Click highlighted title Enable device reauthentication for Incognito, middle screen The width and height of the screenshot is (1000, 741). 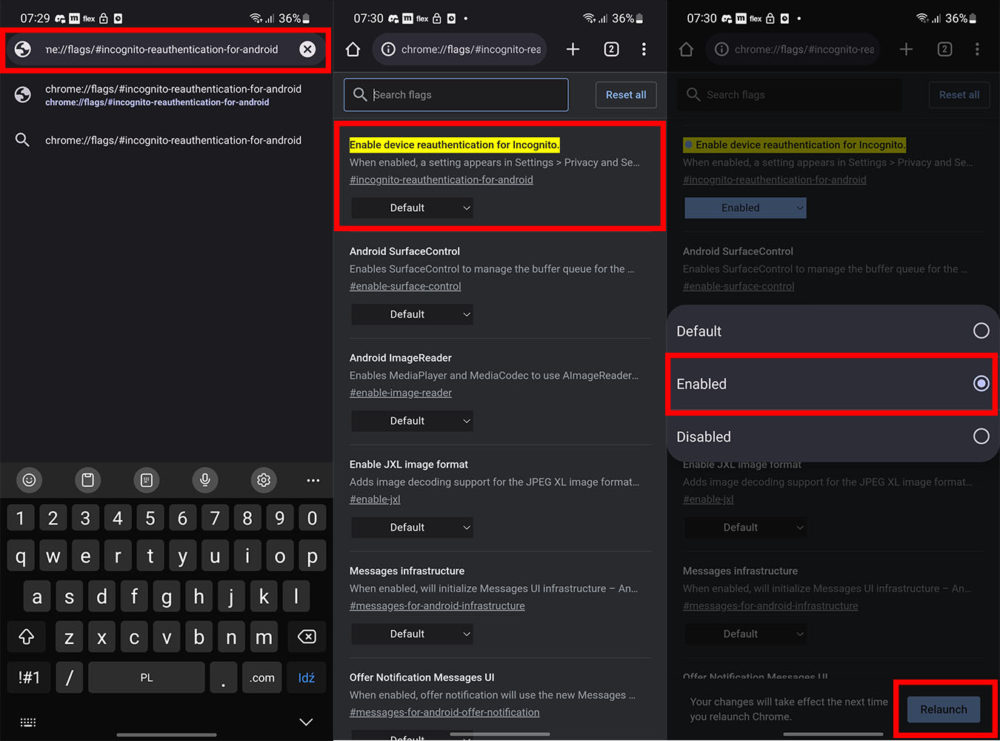click(454, 145)
